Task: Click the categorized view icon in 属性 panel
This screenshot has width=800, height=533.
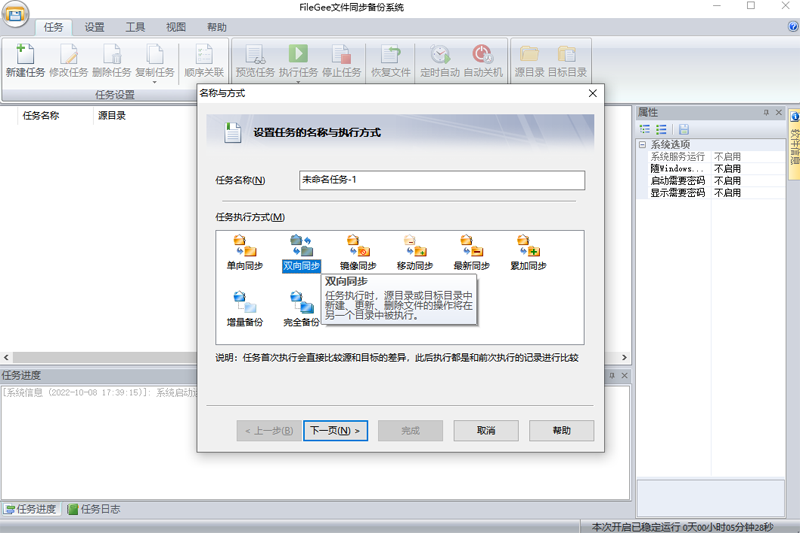Action: [x=645, y=129]
